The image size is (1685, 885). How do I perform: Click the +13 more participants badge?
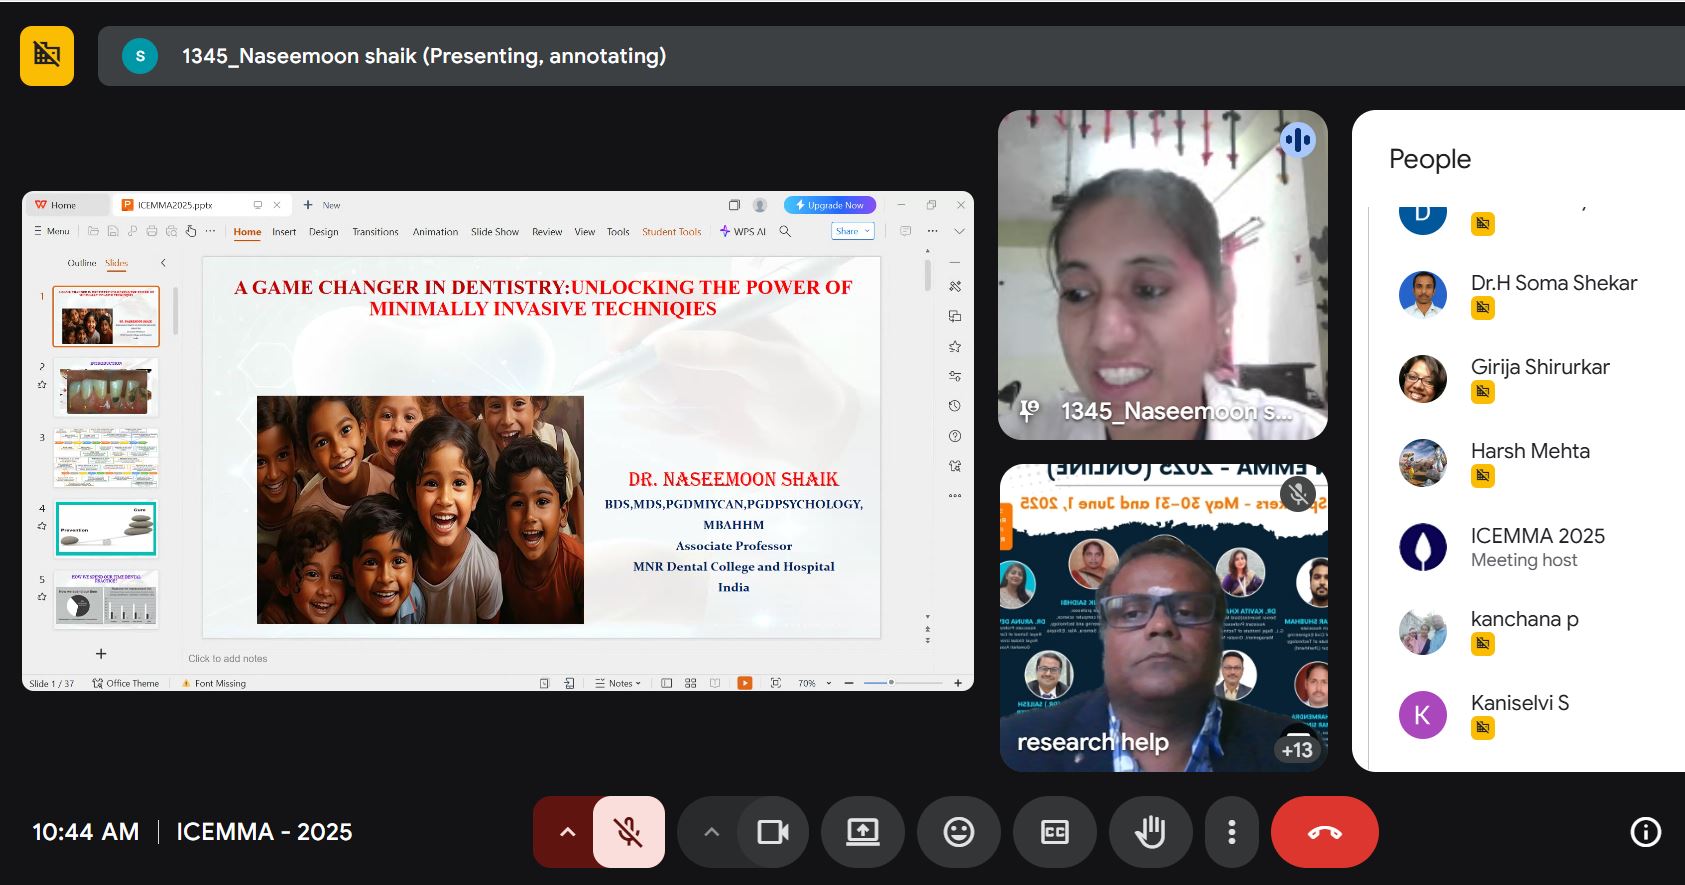[1297, 749]
